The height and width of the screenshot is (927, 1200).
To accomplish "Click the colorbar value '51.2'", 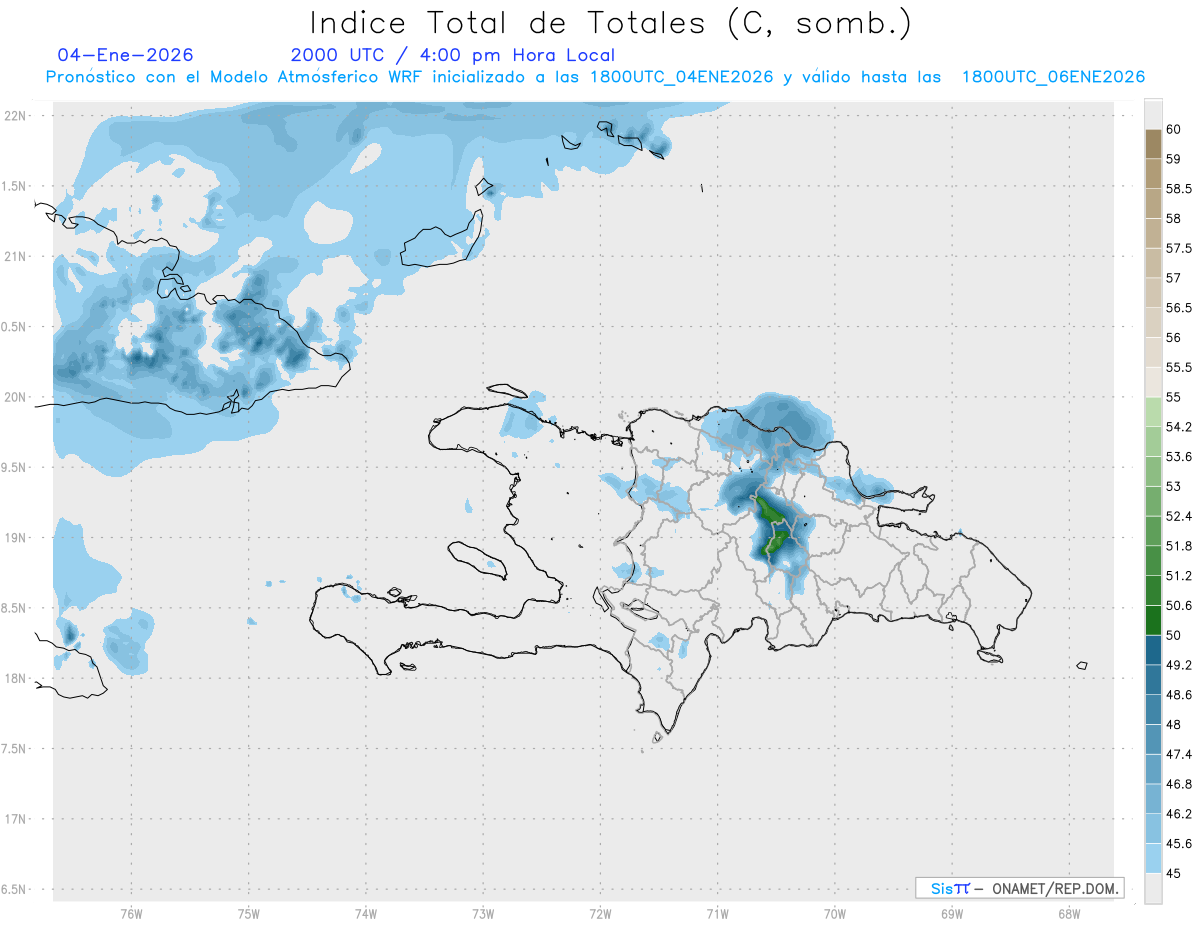I will coord(1178,575).
